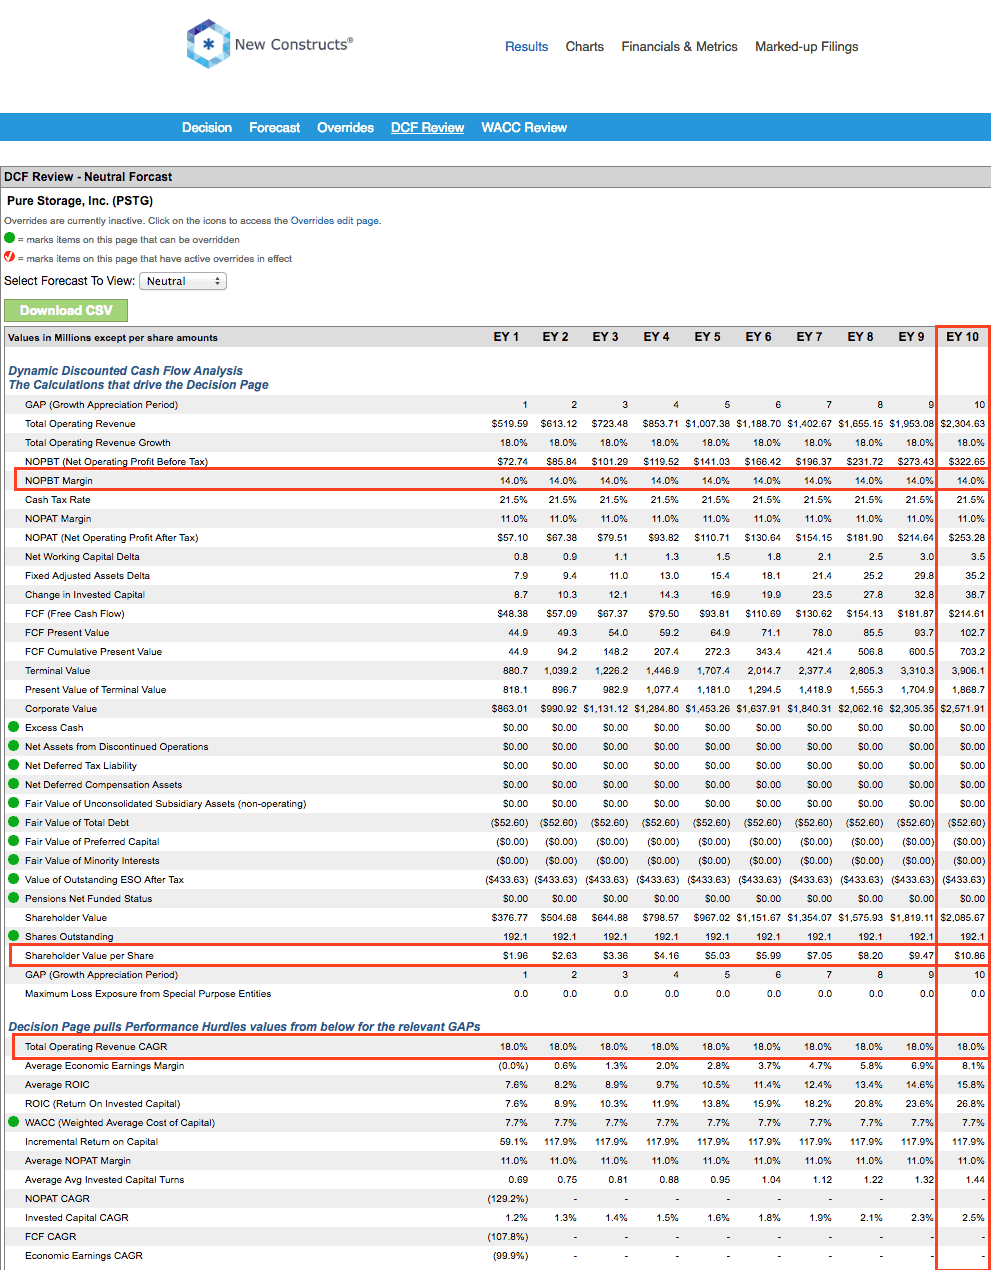The width and height of the screenshot is (991, 1270).
Task: Click the green dot beside Pensions Net Funded Status
Action: click(14, 898)
